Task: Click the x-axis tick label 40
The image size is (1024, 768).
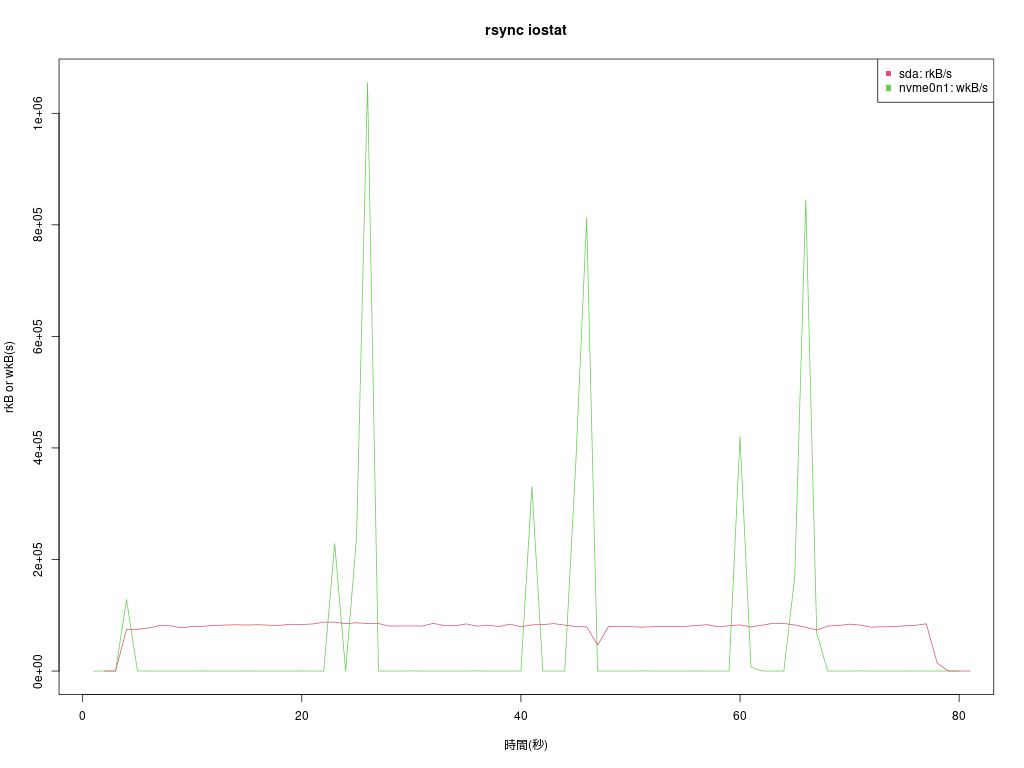Action: click(x=520, y=714)
